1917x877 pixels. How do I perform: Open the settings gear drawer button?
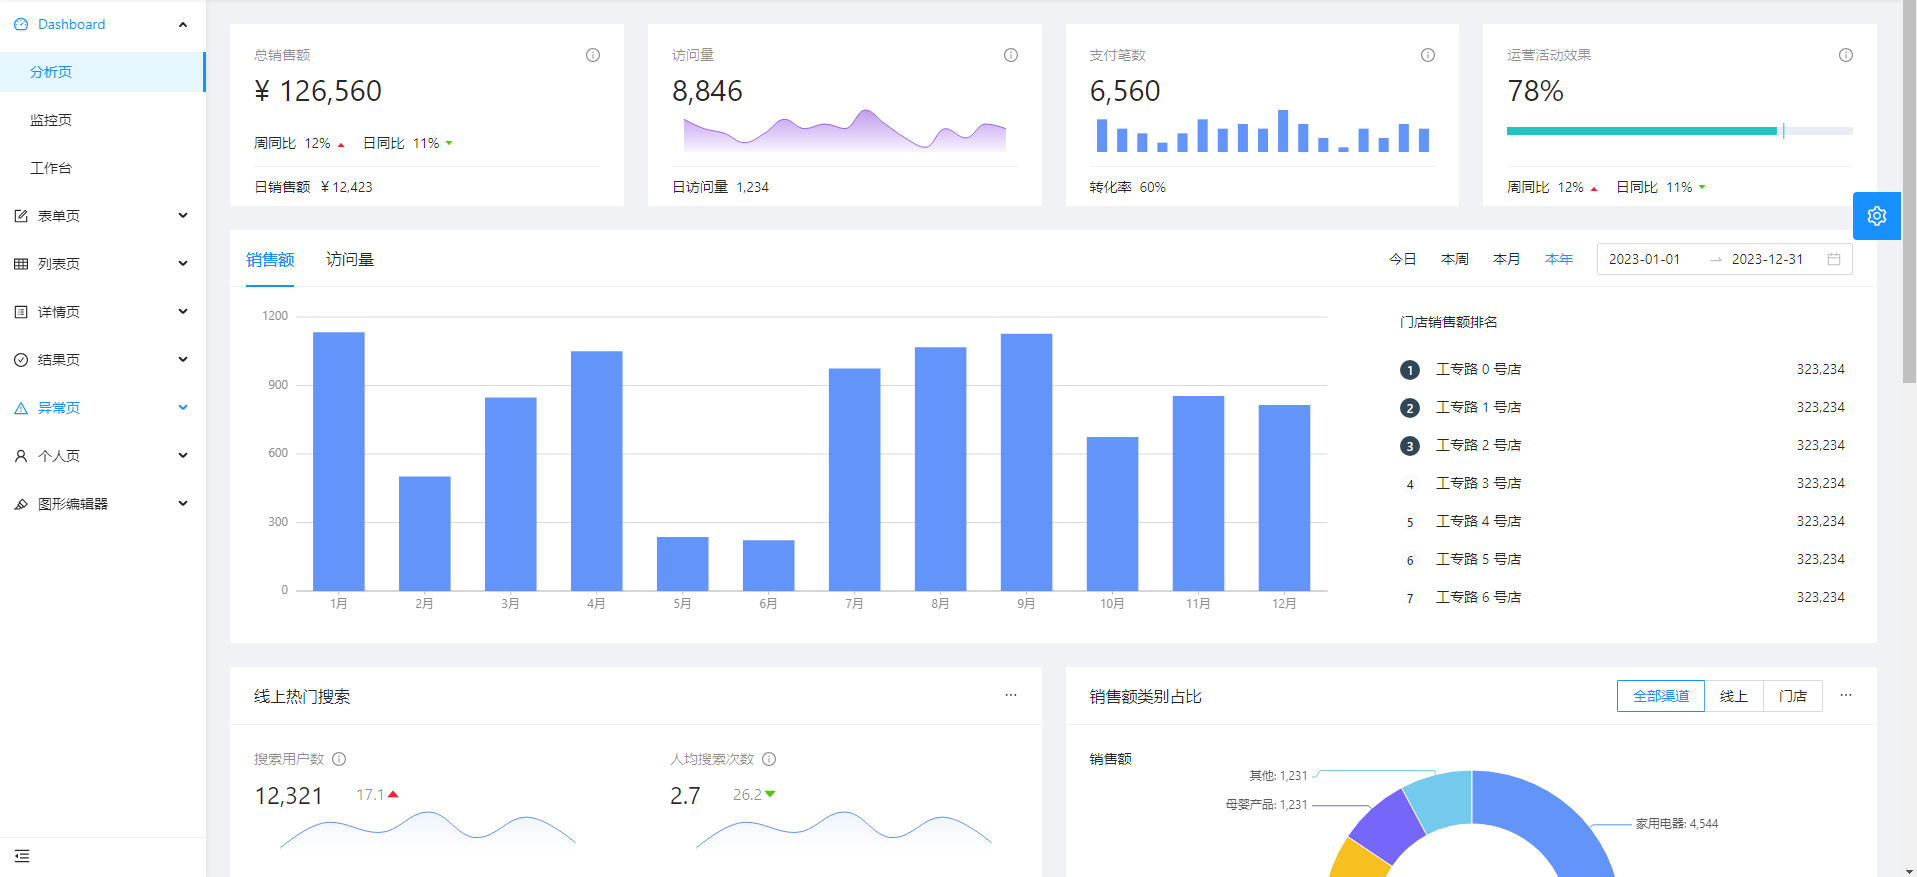click(1877, 216)
